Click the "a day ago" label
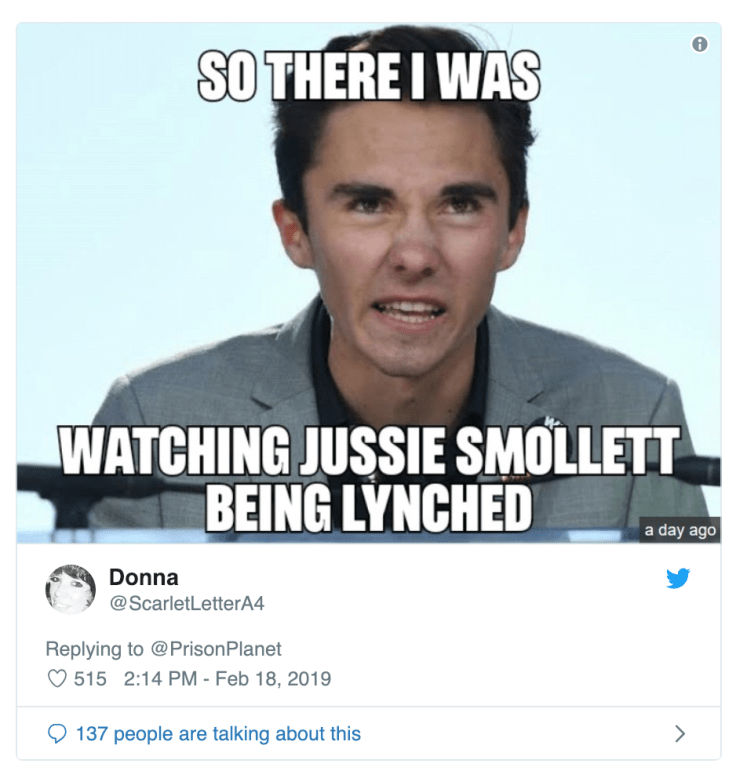This screenshot has height=778, width=736. pyautogui.click(x=680, y=530)
